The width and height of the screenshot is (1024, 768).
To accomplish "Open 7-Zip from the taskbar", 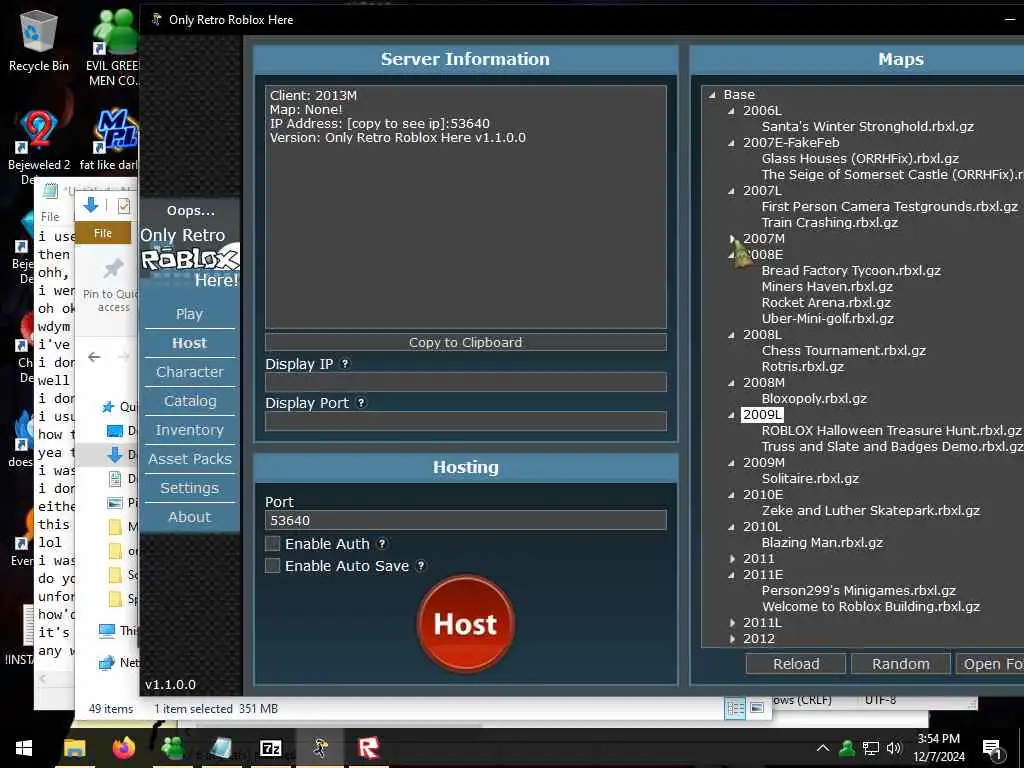I will [270, 748].
